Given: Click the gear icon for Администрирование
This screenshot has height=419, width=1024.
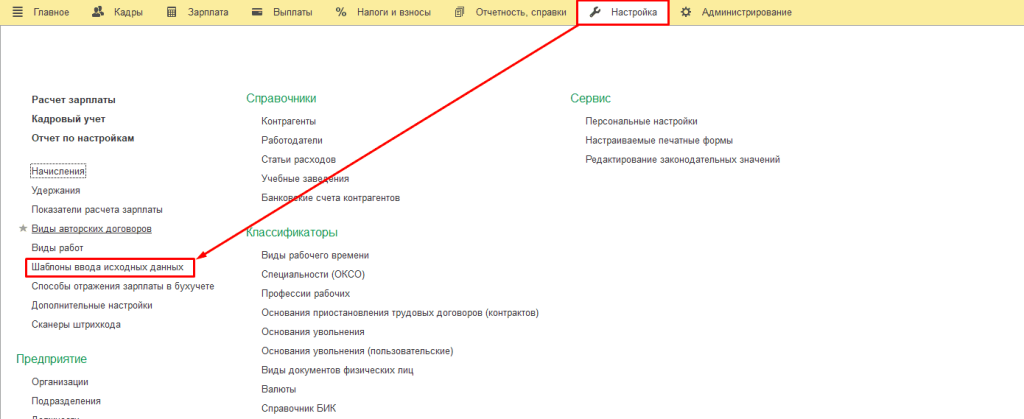Looking at the screenshot, I should pos(685,12).
